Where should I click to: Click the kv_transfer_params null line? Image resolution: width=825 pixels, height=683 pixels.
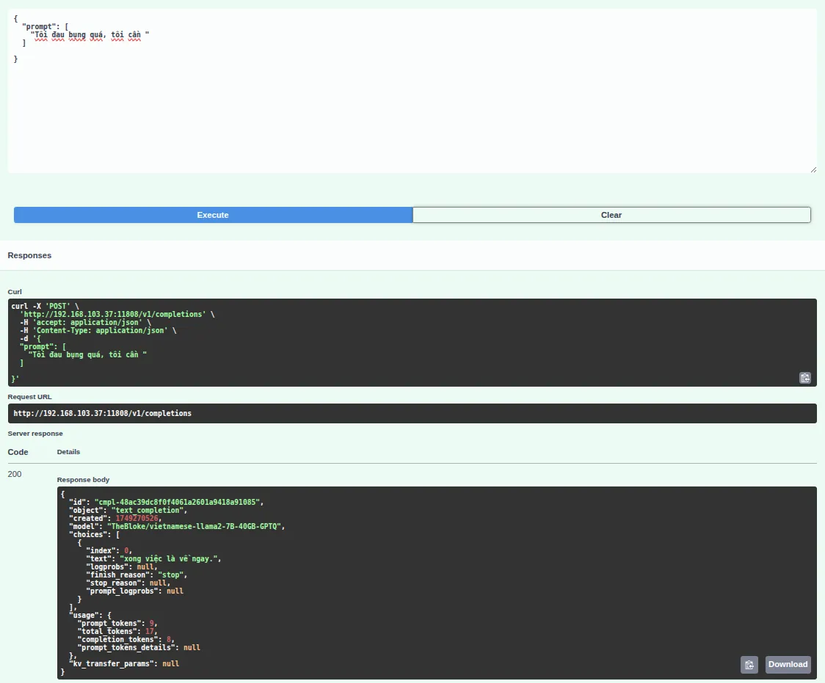124,664
